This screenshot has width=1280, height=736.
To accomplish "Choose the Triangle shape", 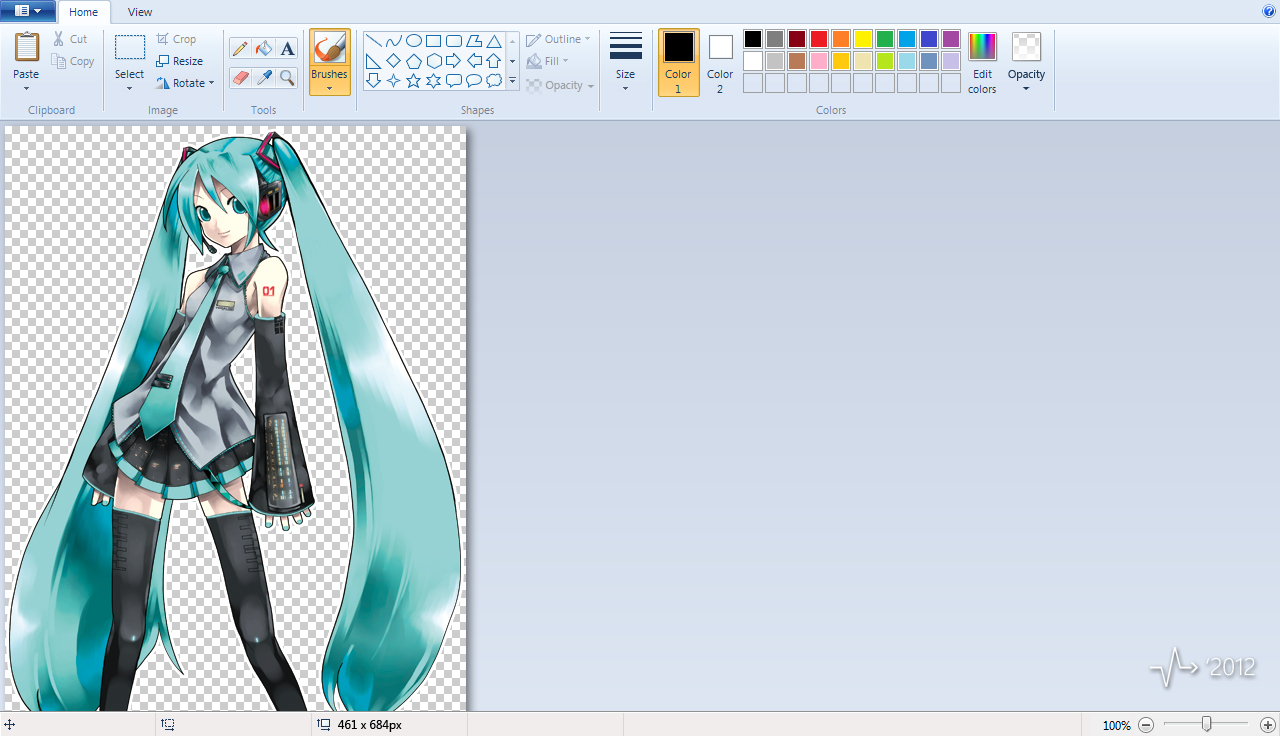I will [493, 41].
